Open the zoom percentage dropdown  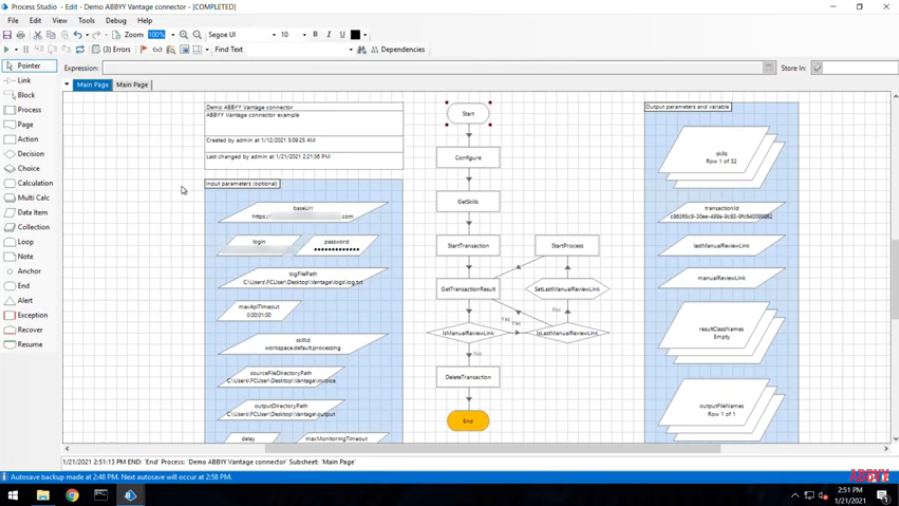pyautogui.click(x=173, y=35)
